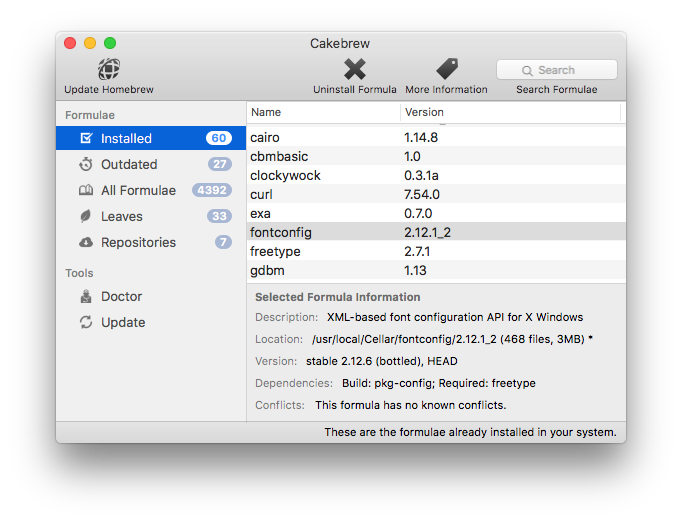
Task: Click version info stable 2.12.6 (bottled)
Action: [x=381, y=361]
